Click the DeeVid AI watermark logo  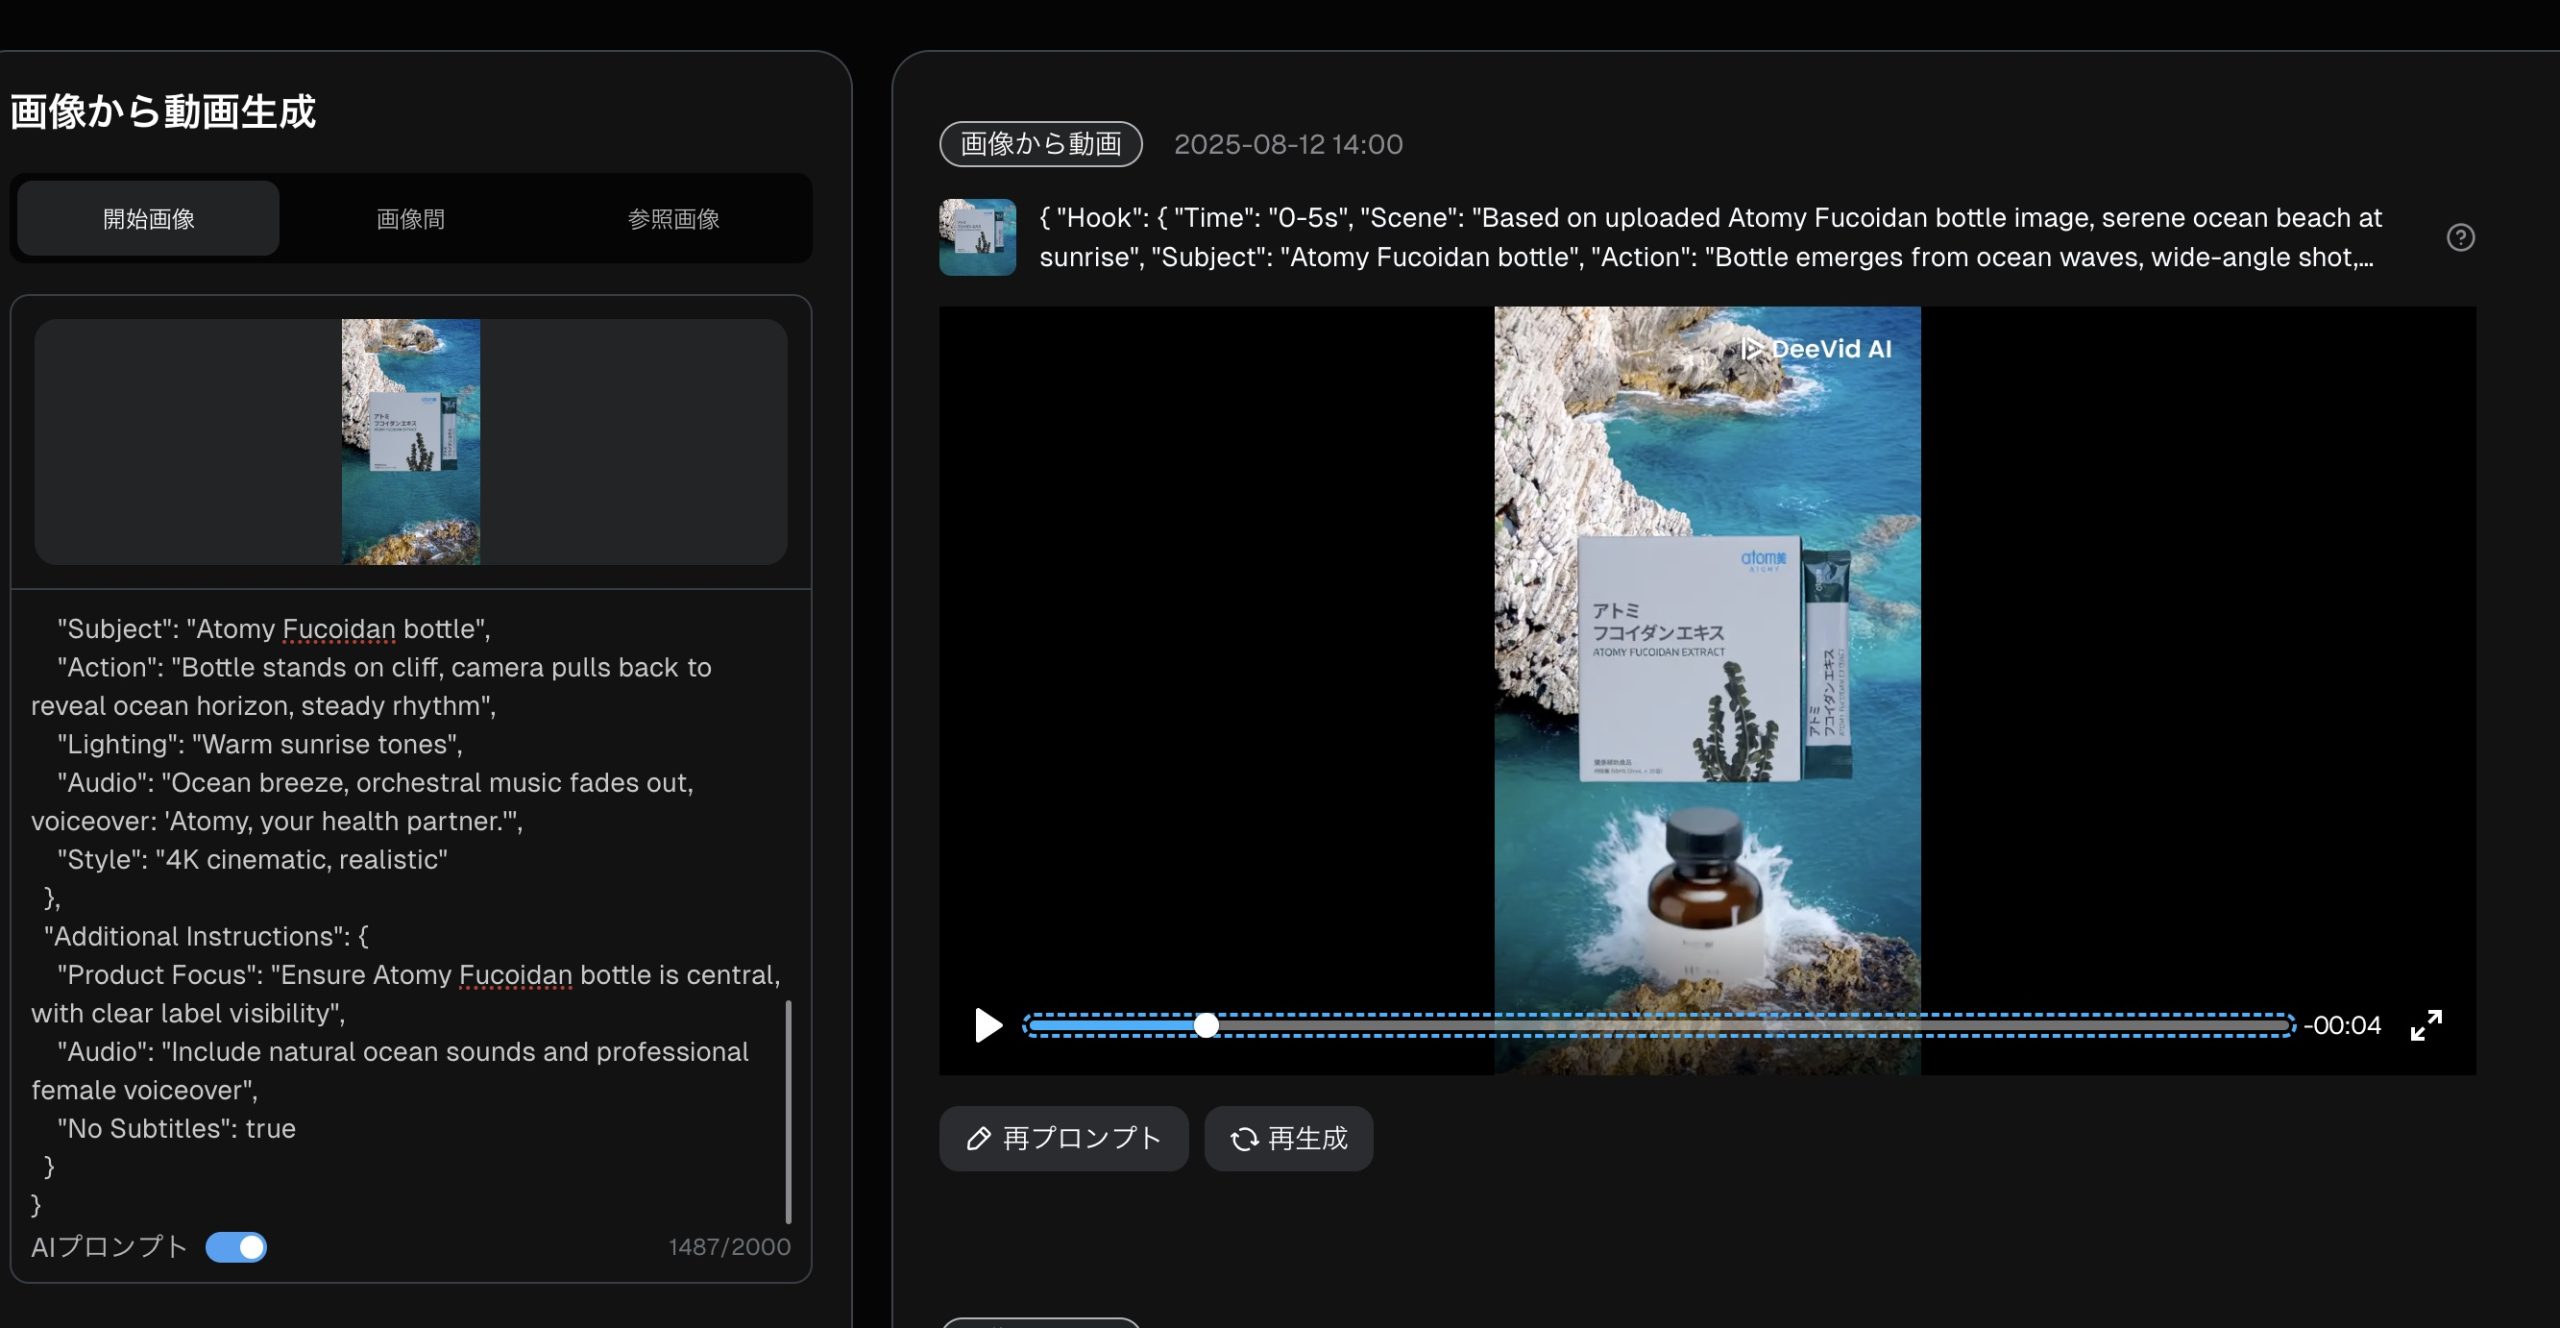1820,349
